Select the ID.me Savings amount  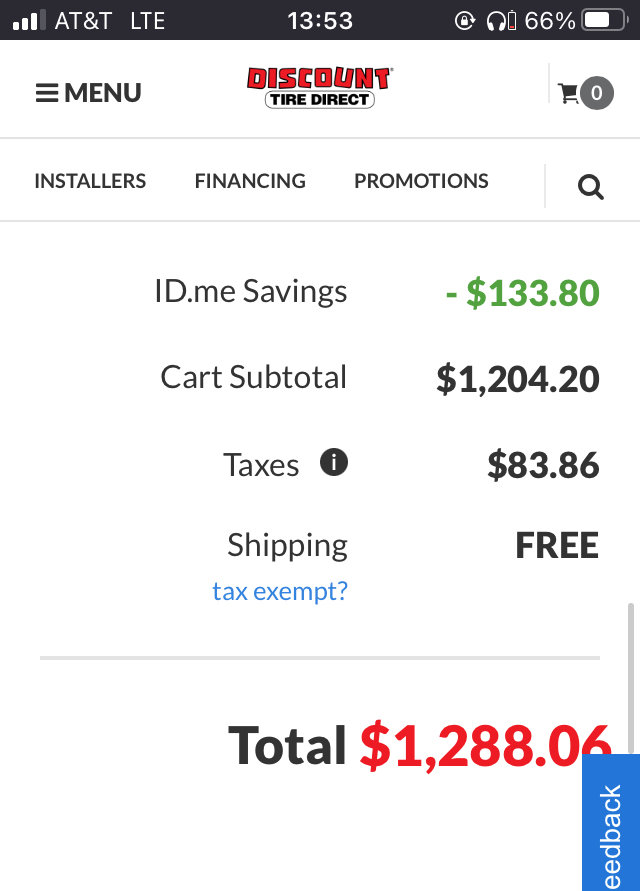tap(523, 293)
